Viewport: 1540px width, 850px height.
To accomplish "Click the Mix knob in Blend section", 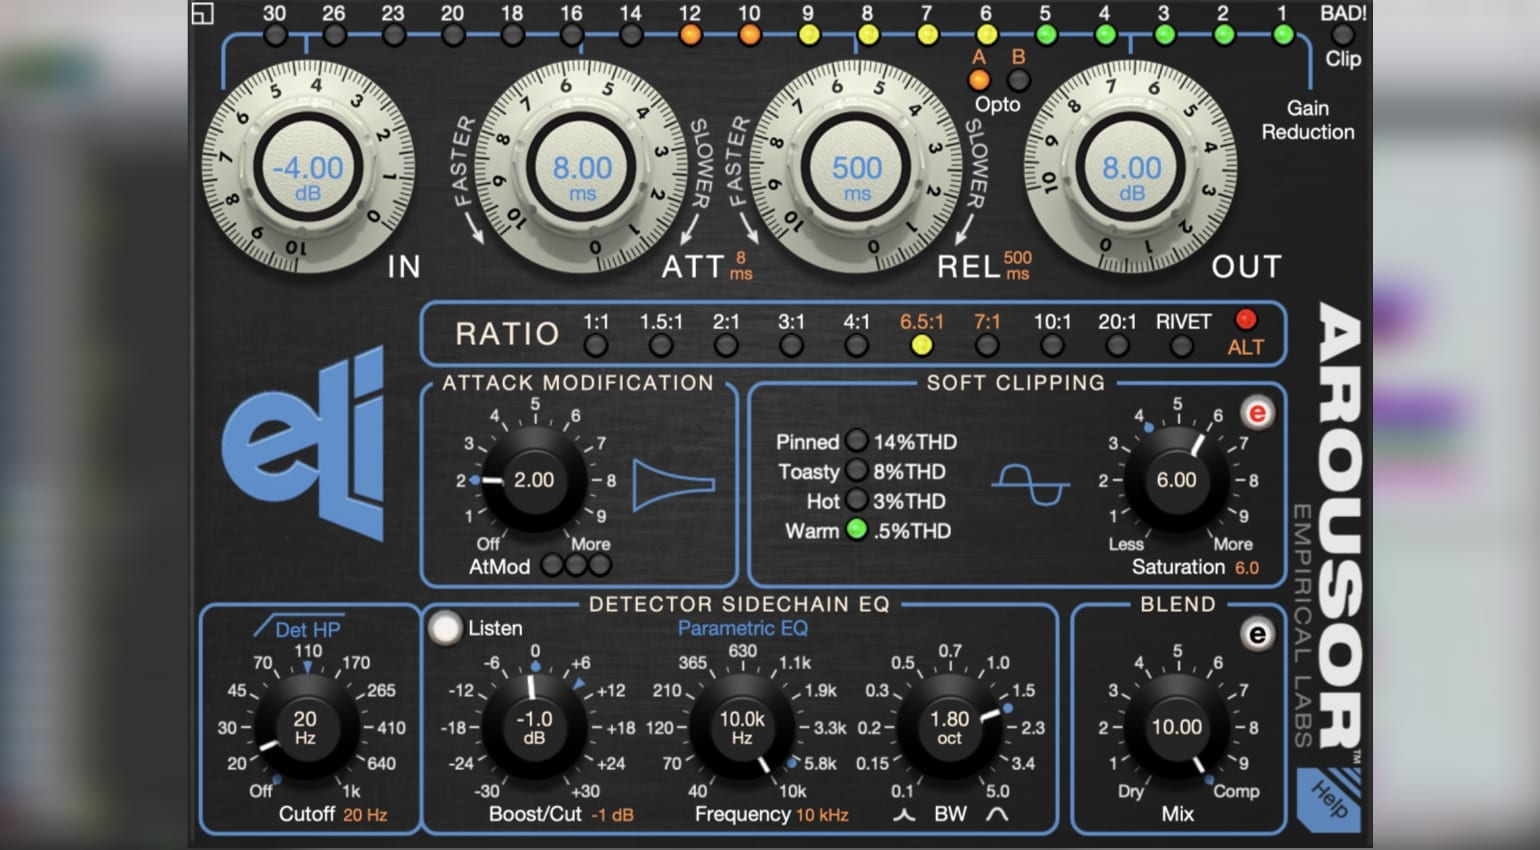I will pos(1178,727).
